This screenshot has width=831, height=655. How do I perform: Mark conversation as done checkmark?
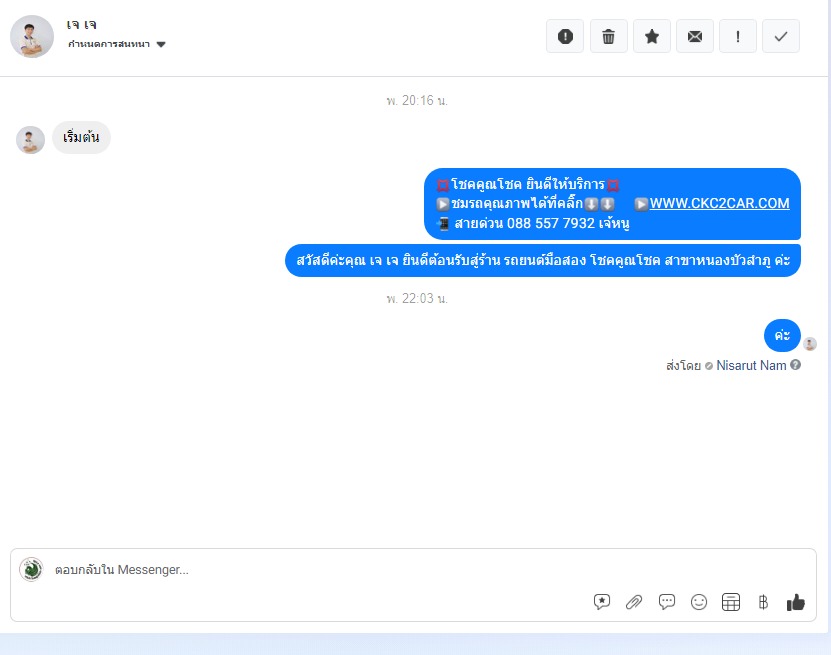tap(781, 37)
